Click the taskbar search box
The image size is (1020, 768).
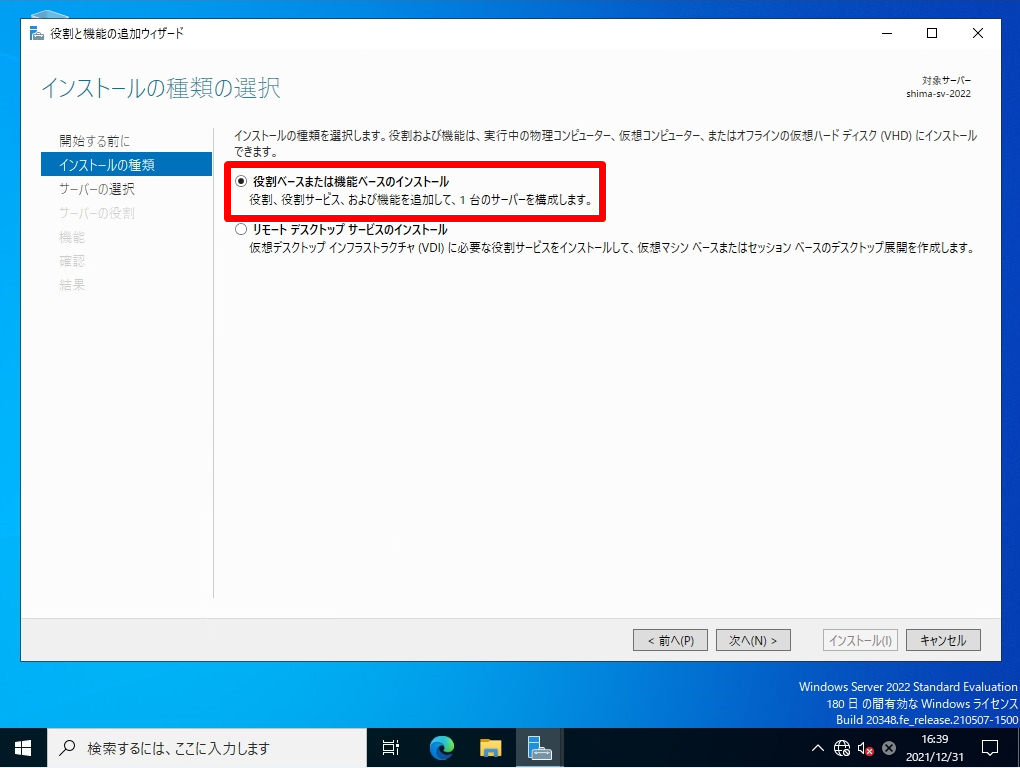click(207, 748)
